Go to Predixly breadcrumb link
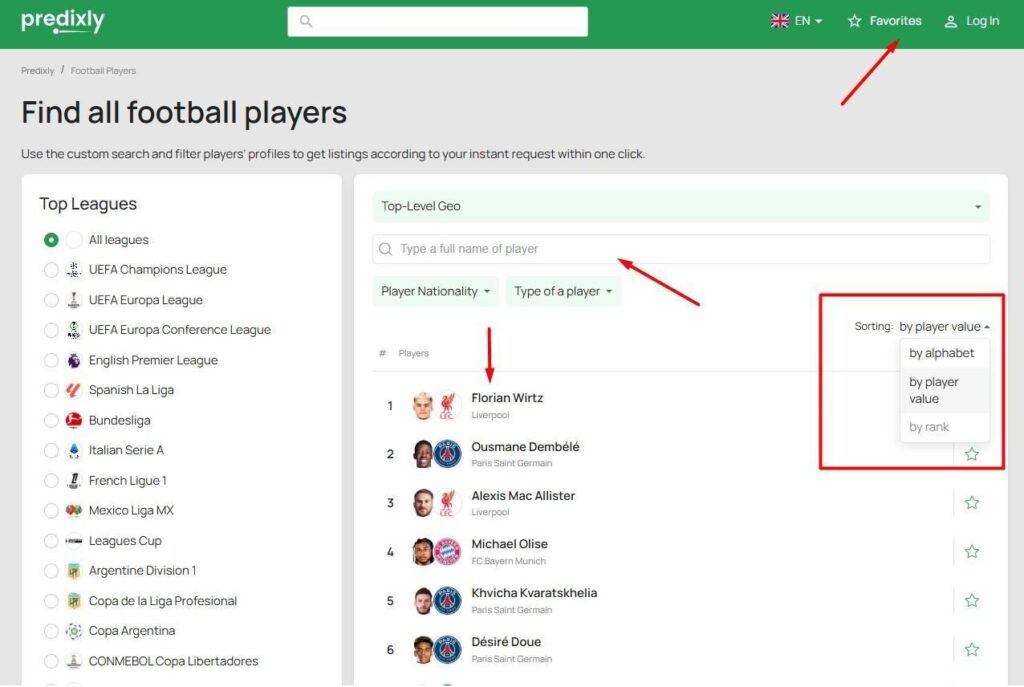The width and height of the screenshot is (1024, 687). coord(37,71)
